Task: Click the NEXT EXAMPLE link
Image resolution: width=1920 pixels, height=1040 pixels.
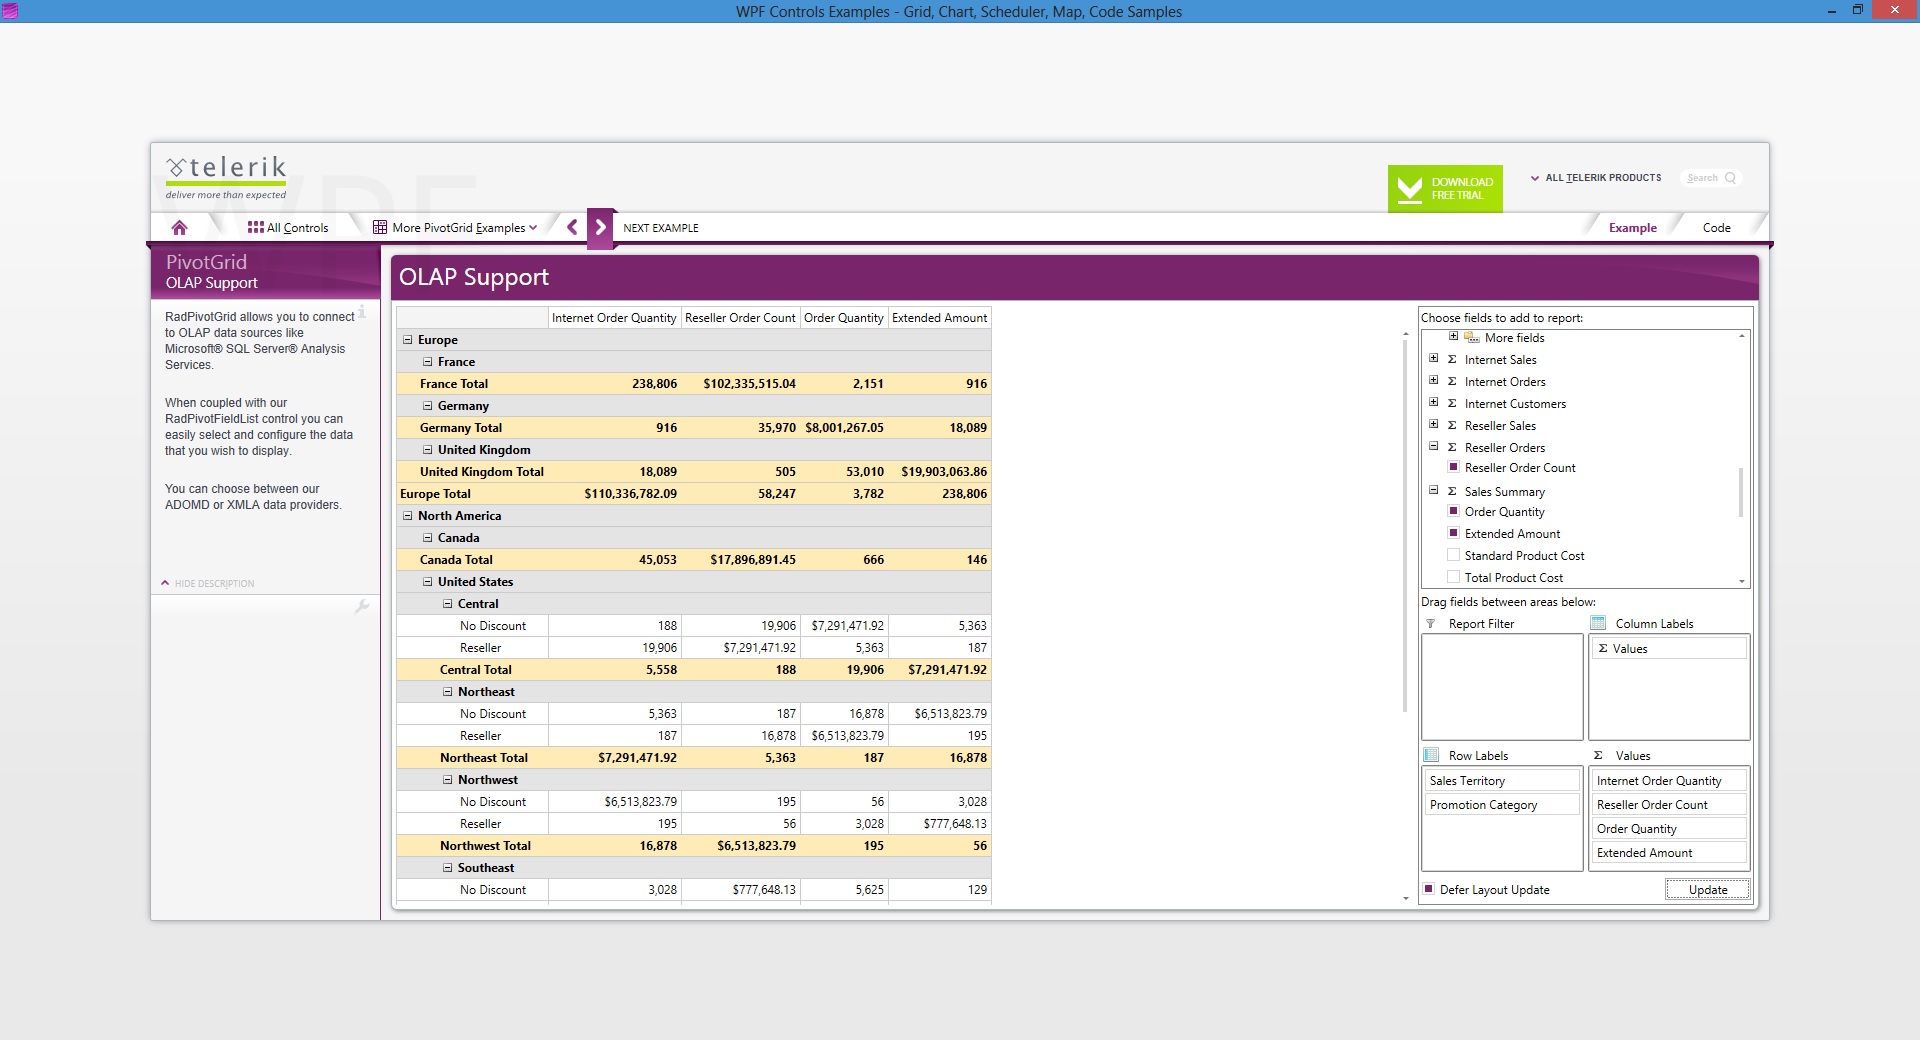Action: tap(661, 228)
